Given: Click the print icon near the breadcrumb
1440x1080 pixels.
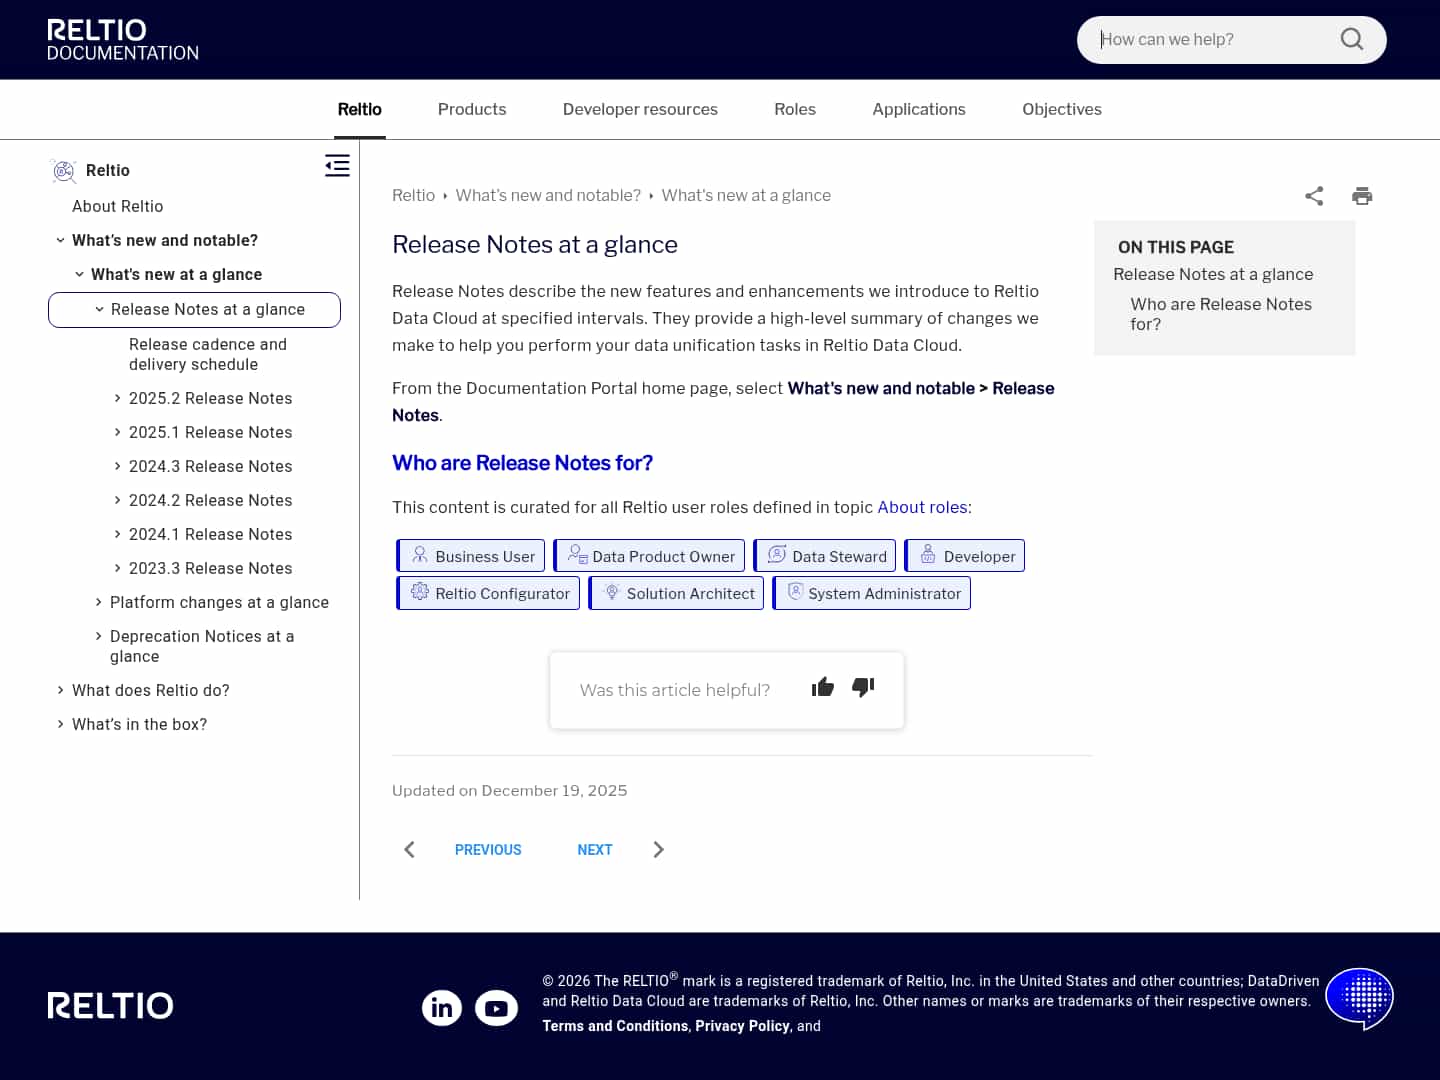Looking at the screenshot, I should coord(1362,196).
